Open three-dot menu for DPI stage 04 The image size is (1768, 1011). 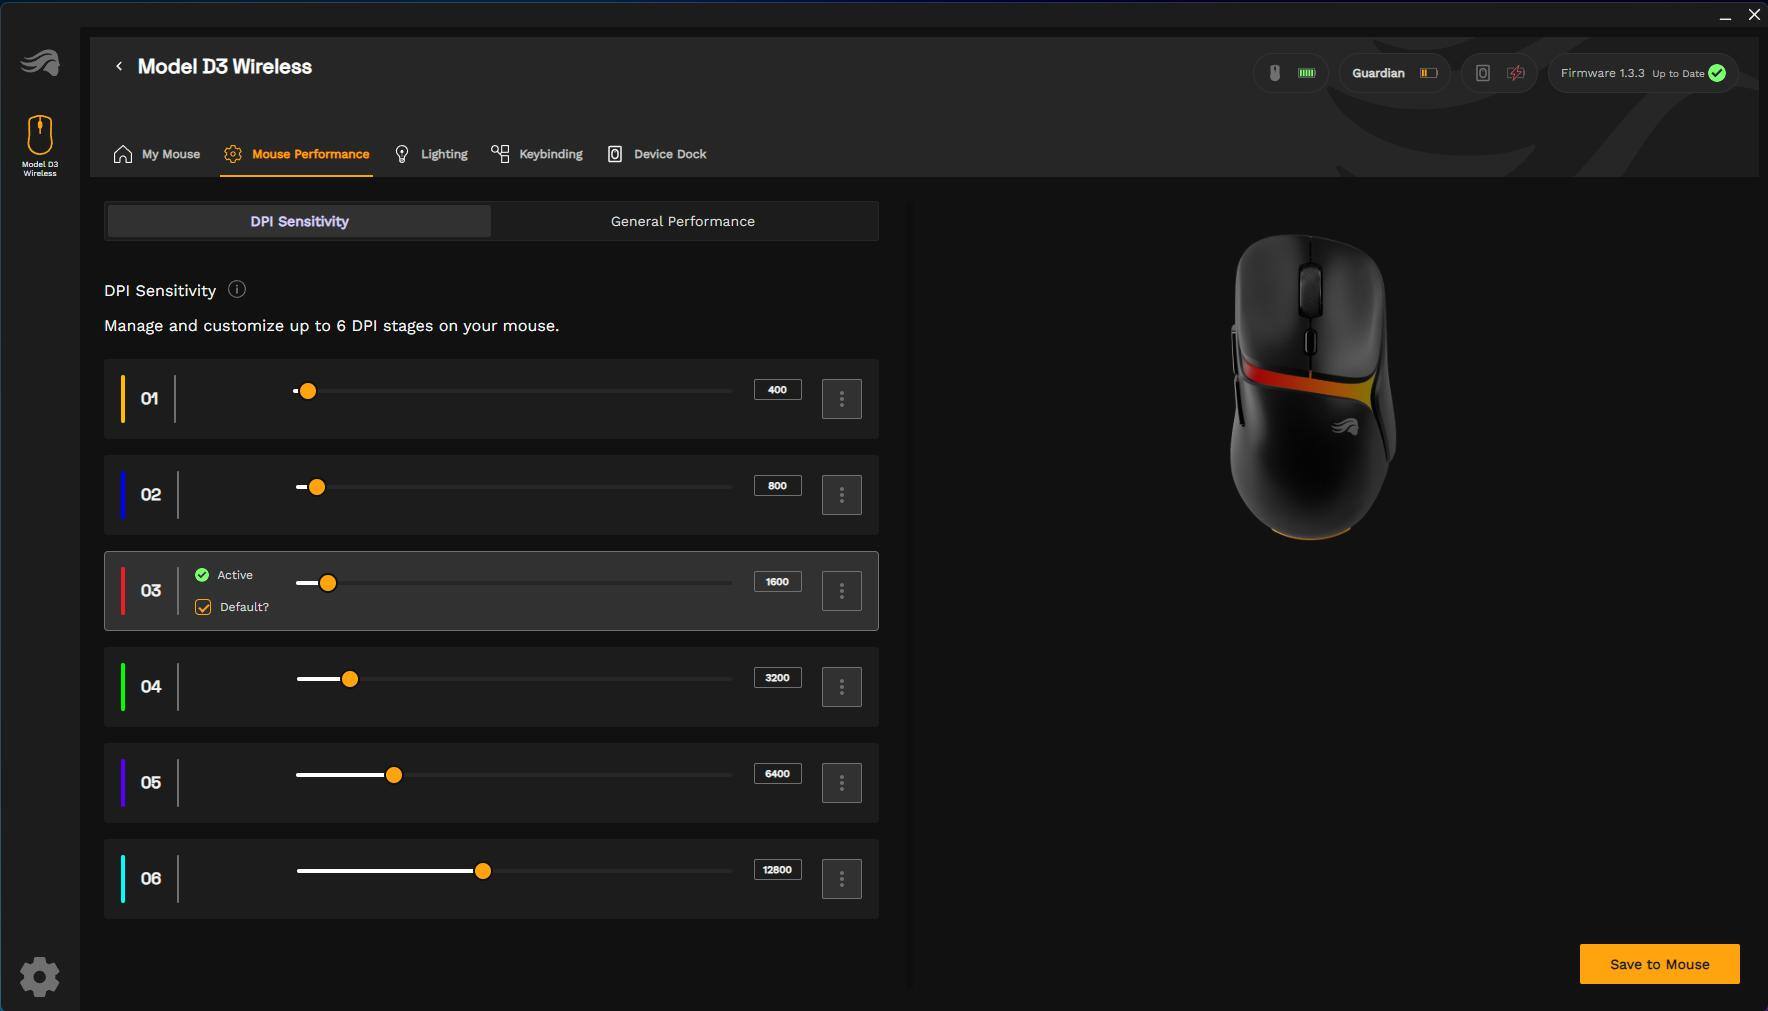[x=841, y=687]
